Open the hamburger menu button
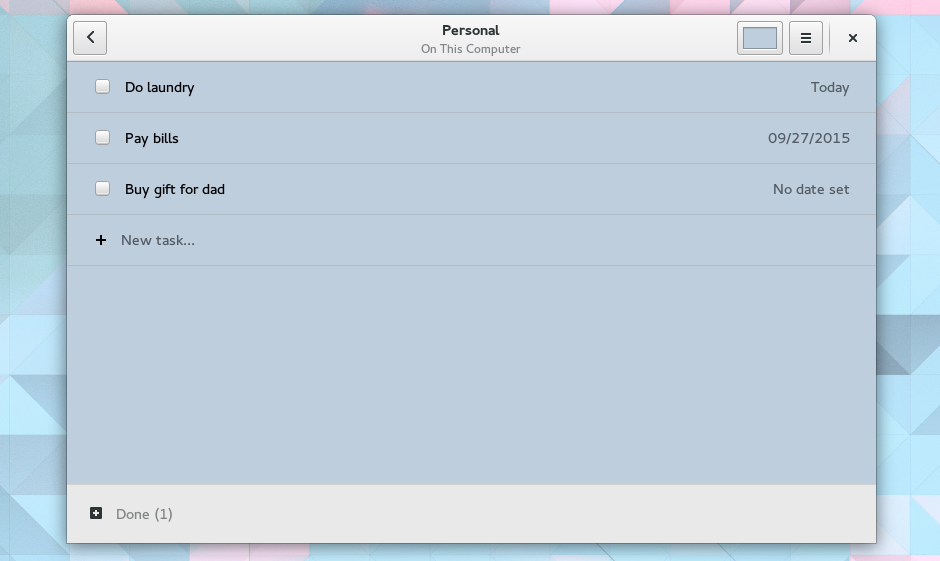 806,38
